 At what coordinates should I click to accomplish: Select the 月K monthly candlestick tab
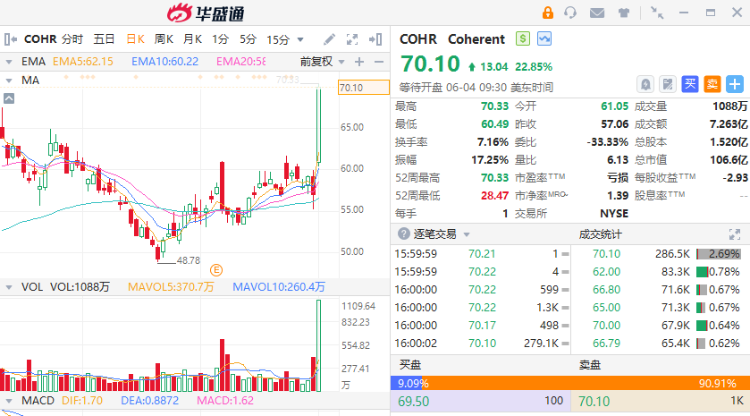[192, 39]
